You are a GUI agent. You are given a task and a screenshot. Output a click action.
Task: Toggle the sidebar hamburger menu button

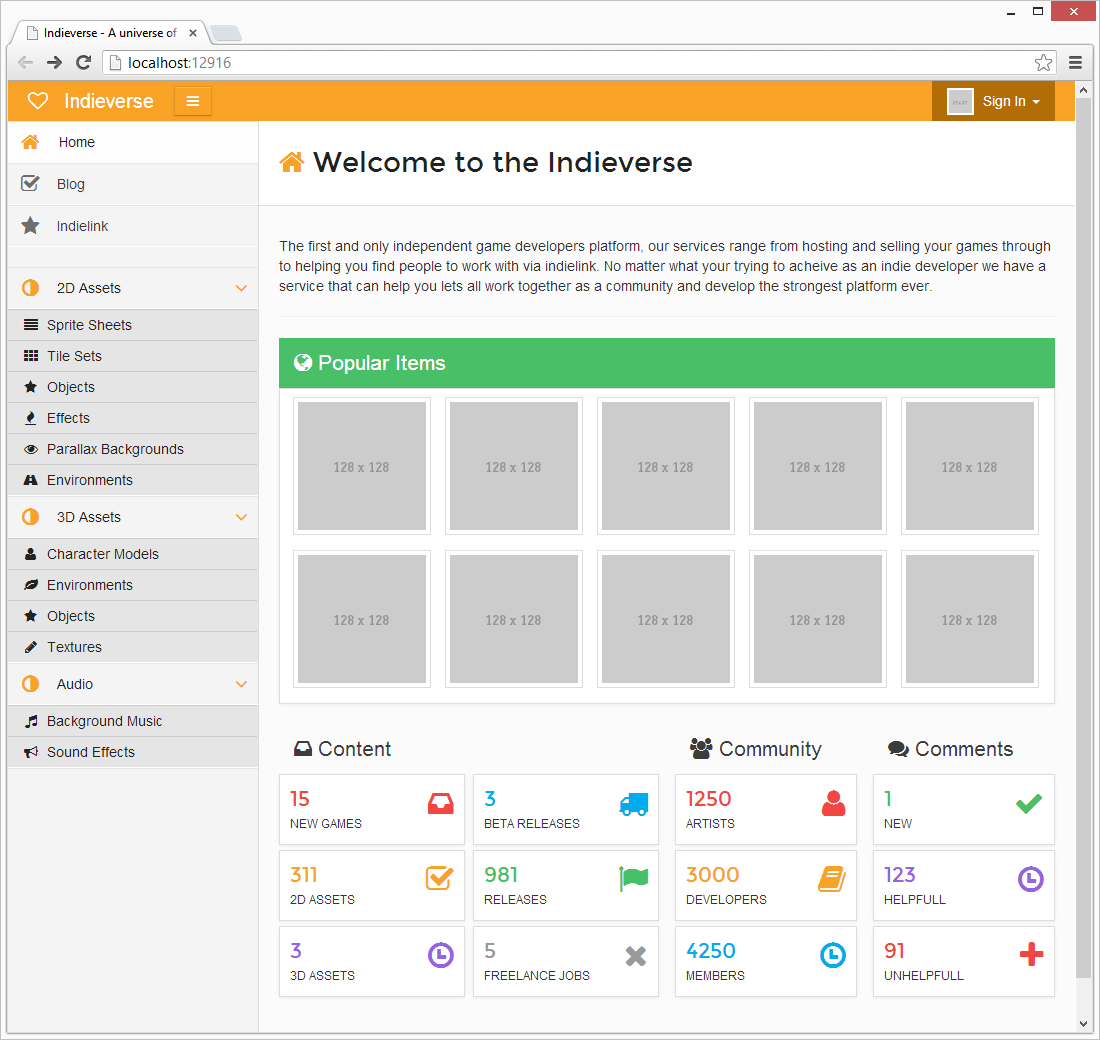pyautogui.click(x=192, y=101)
